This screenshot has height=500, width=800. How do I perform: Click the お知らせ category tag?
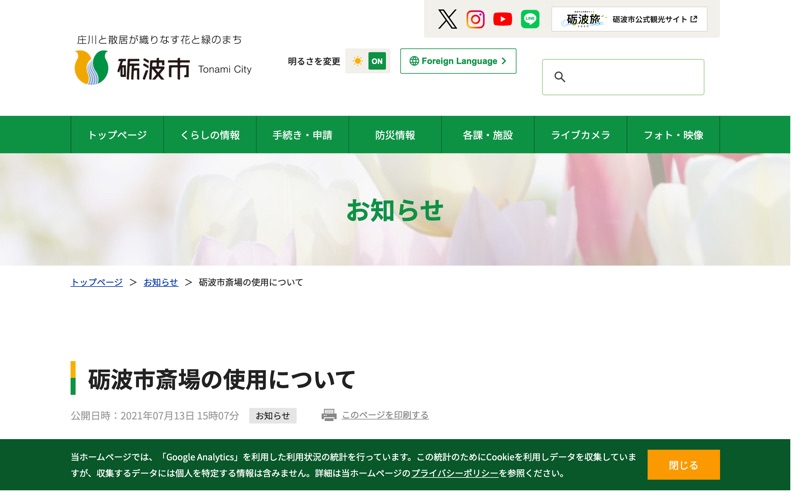272,416
